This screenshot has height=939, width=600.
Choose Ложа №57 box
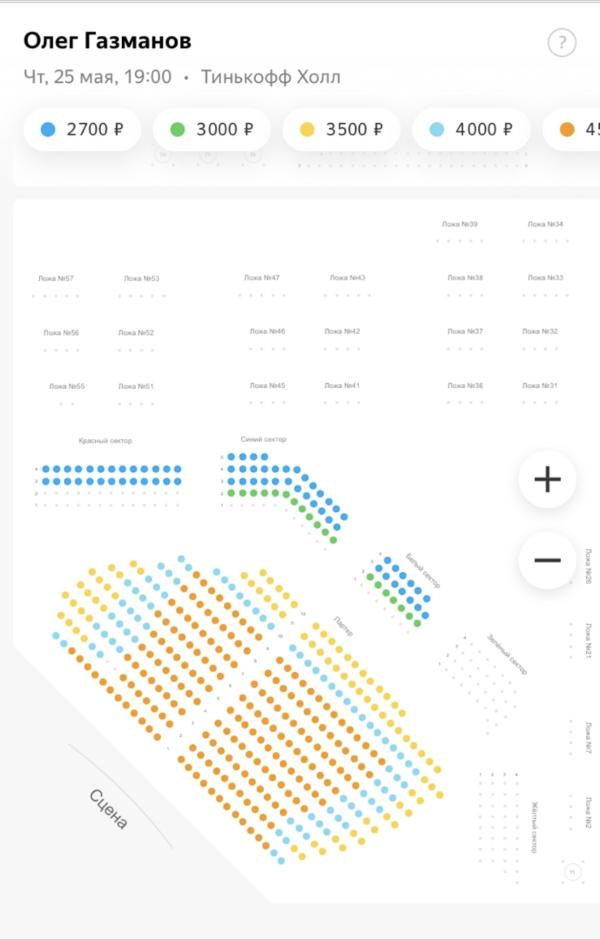tap(56, 278)
